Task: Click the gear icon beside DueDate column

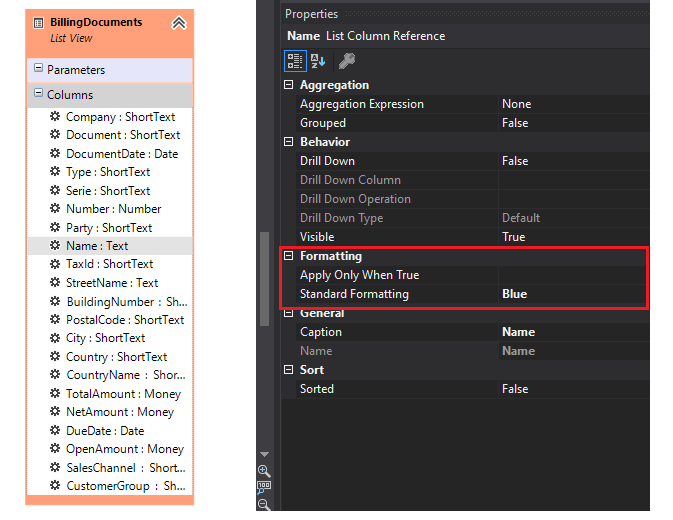Action: pos(55,430)
